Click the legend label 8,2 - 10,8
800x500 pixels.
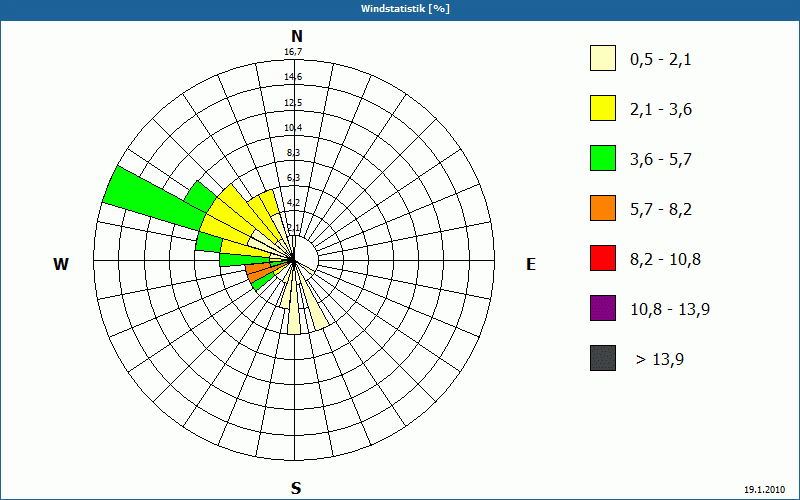(x=665, y=260)
